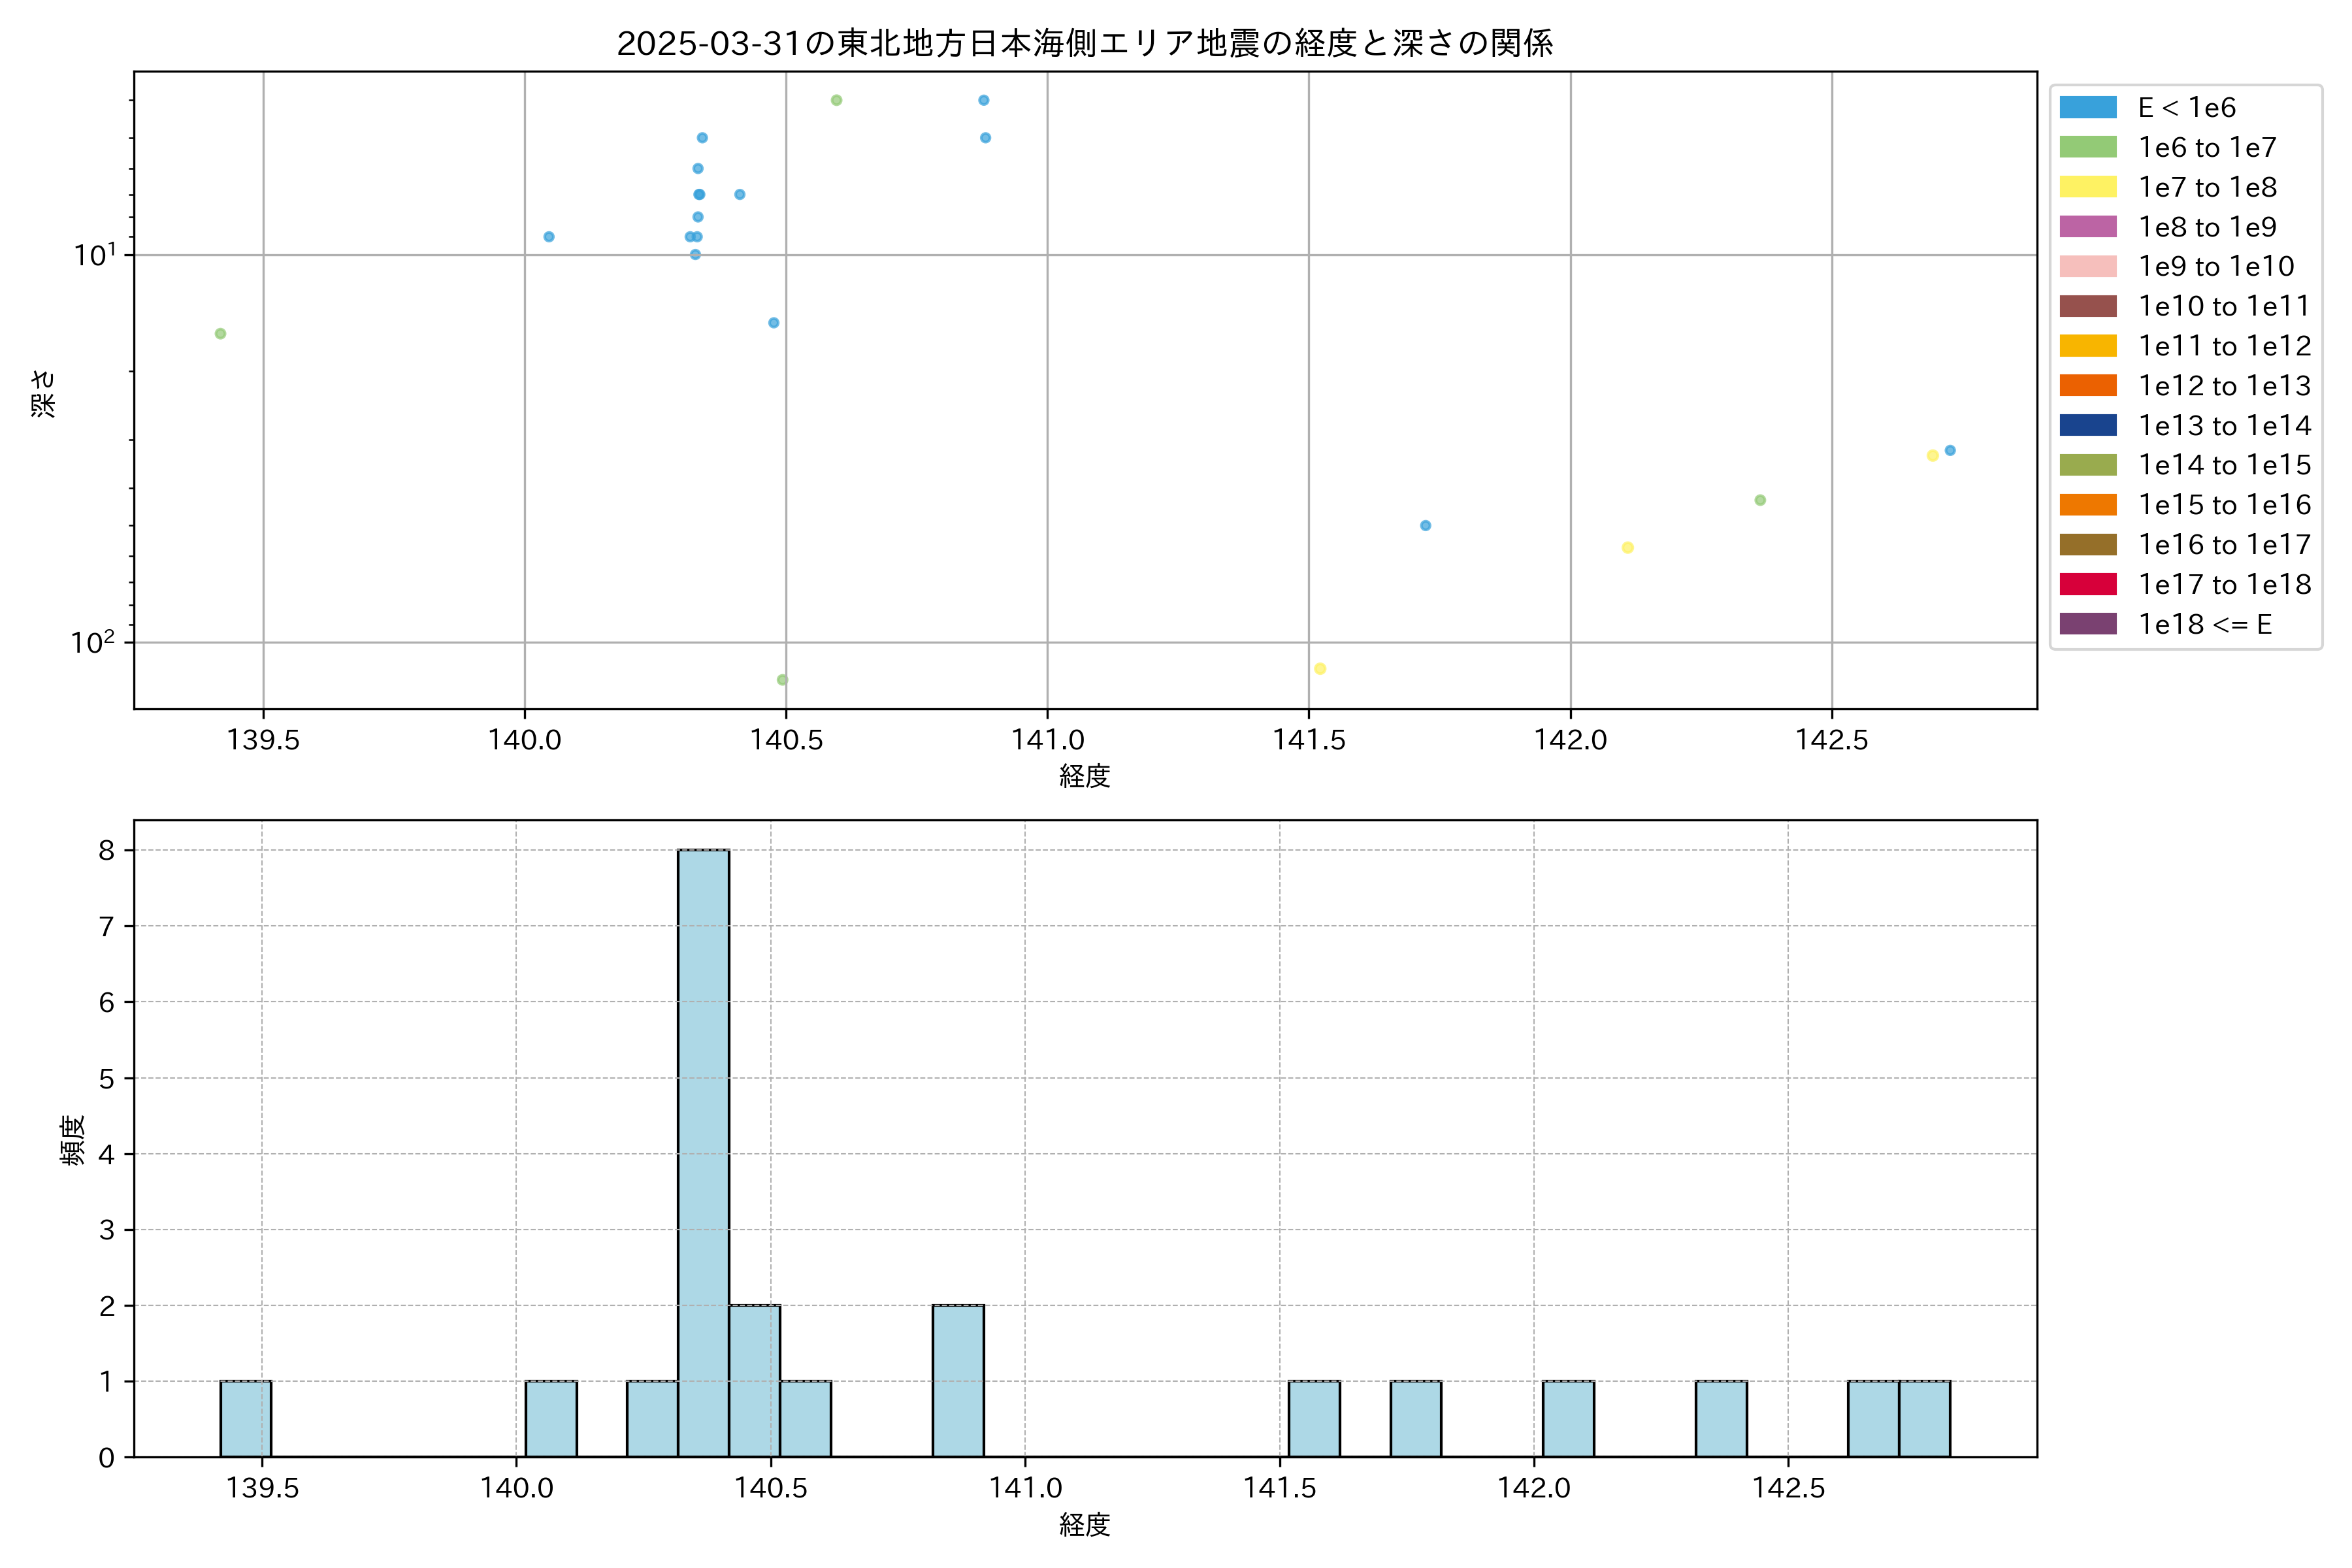Image resolution: width=2352 pixels, height=1568 pixels.
Task: Click the navy 1e13 to 1e14 legend swatch
Action: pos(2088,425)
